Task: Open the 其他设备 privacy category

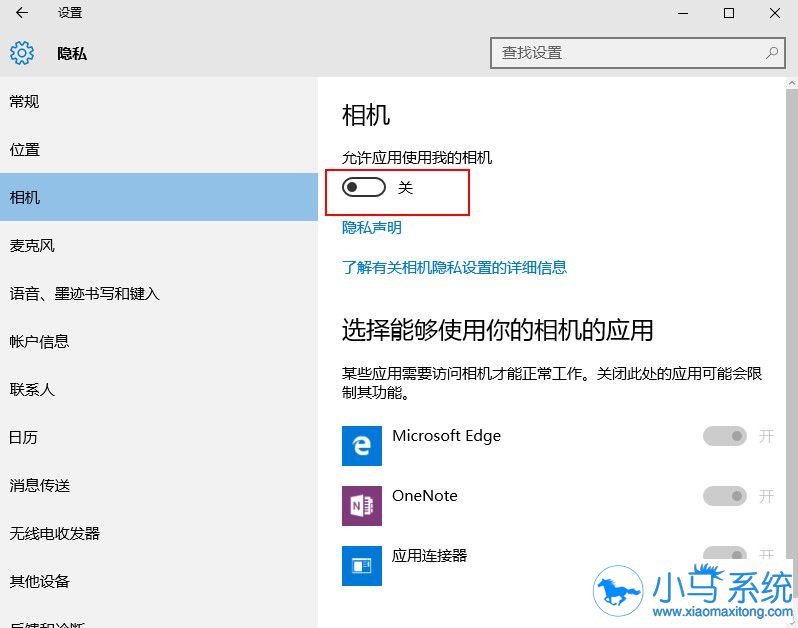Action: coord(159,582)
